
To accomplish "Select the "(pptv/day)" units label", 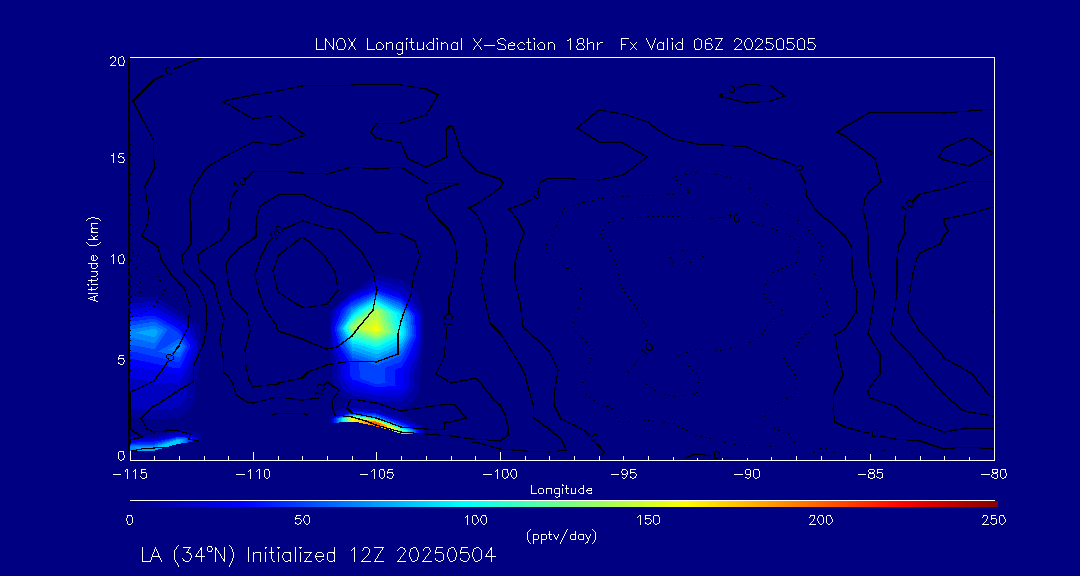I will coord(561,536).
